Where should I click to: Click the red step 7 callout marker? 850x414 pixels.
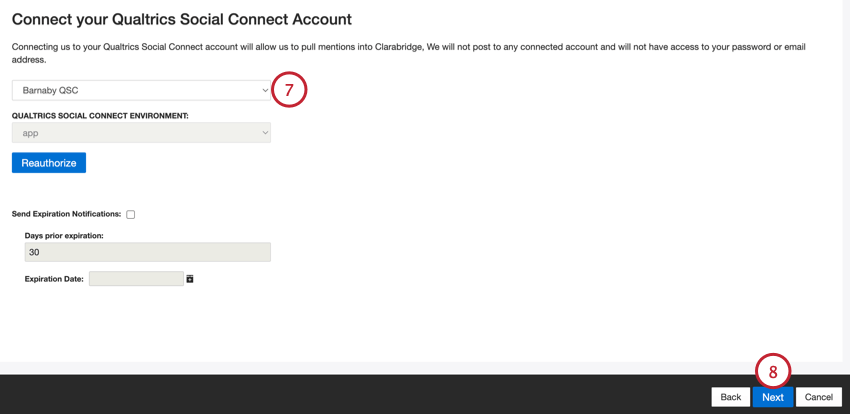288,90
